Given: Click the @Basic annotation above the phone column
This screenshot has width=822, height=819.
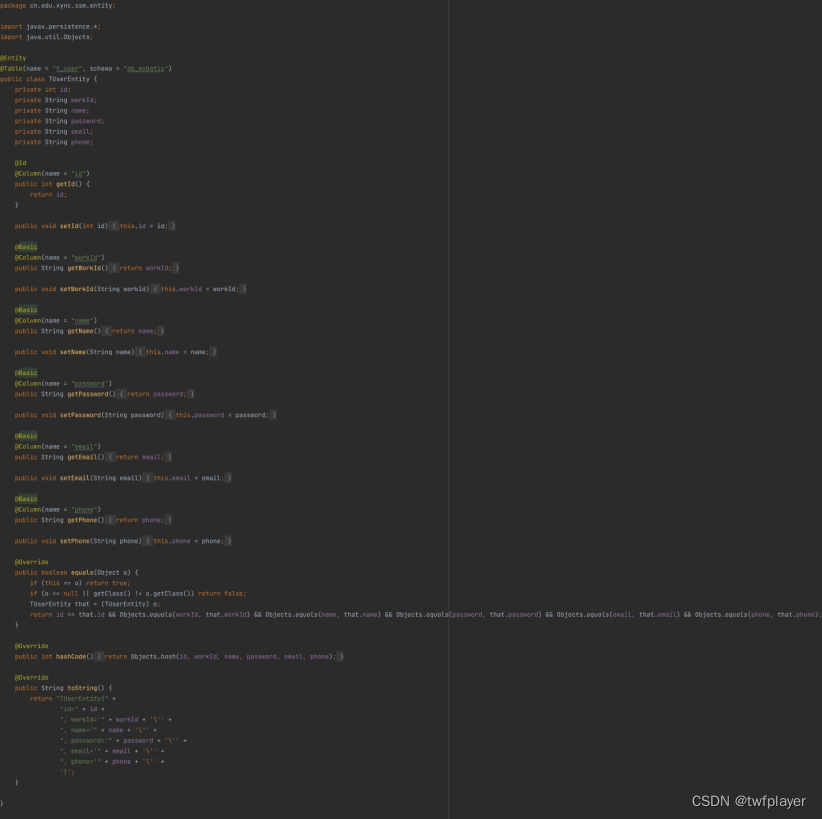Looking at the screenshot, I should coord(26,499).
